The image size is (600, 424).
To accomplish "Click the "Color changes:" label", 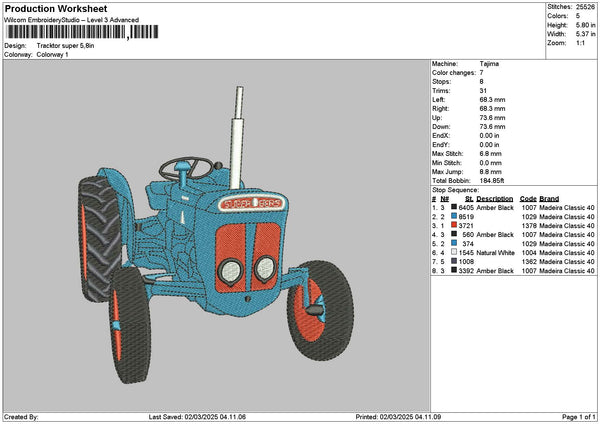I will 454,73.
